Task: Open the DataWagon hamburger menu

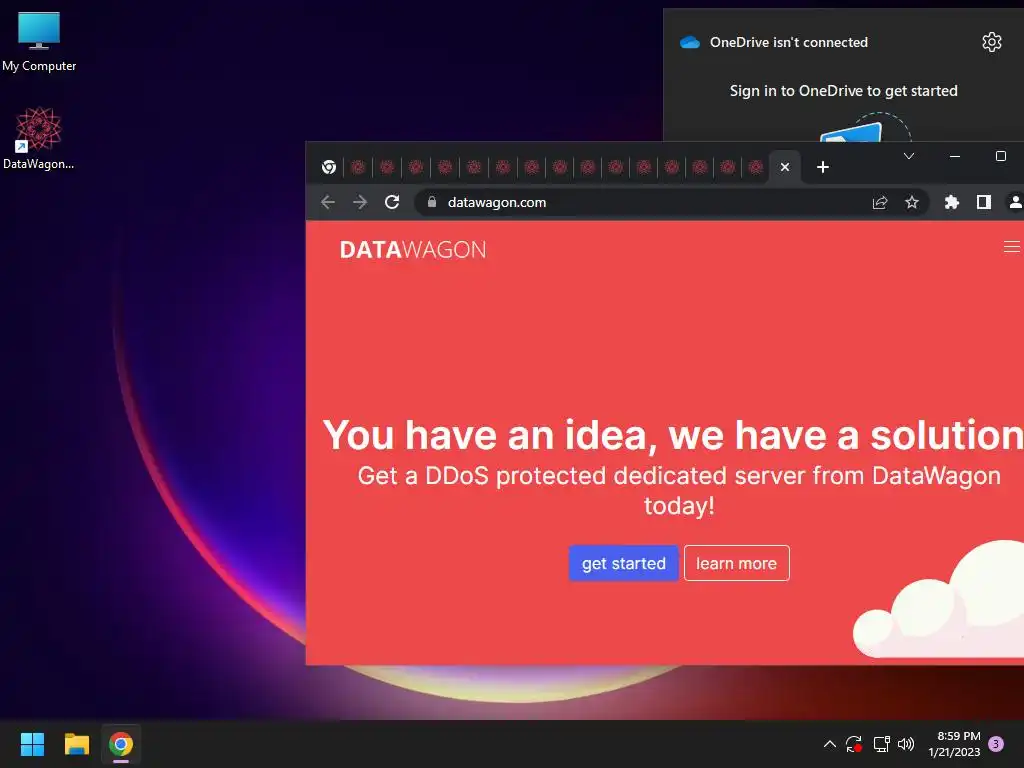Action: pos(1012,246)
